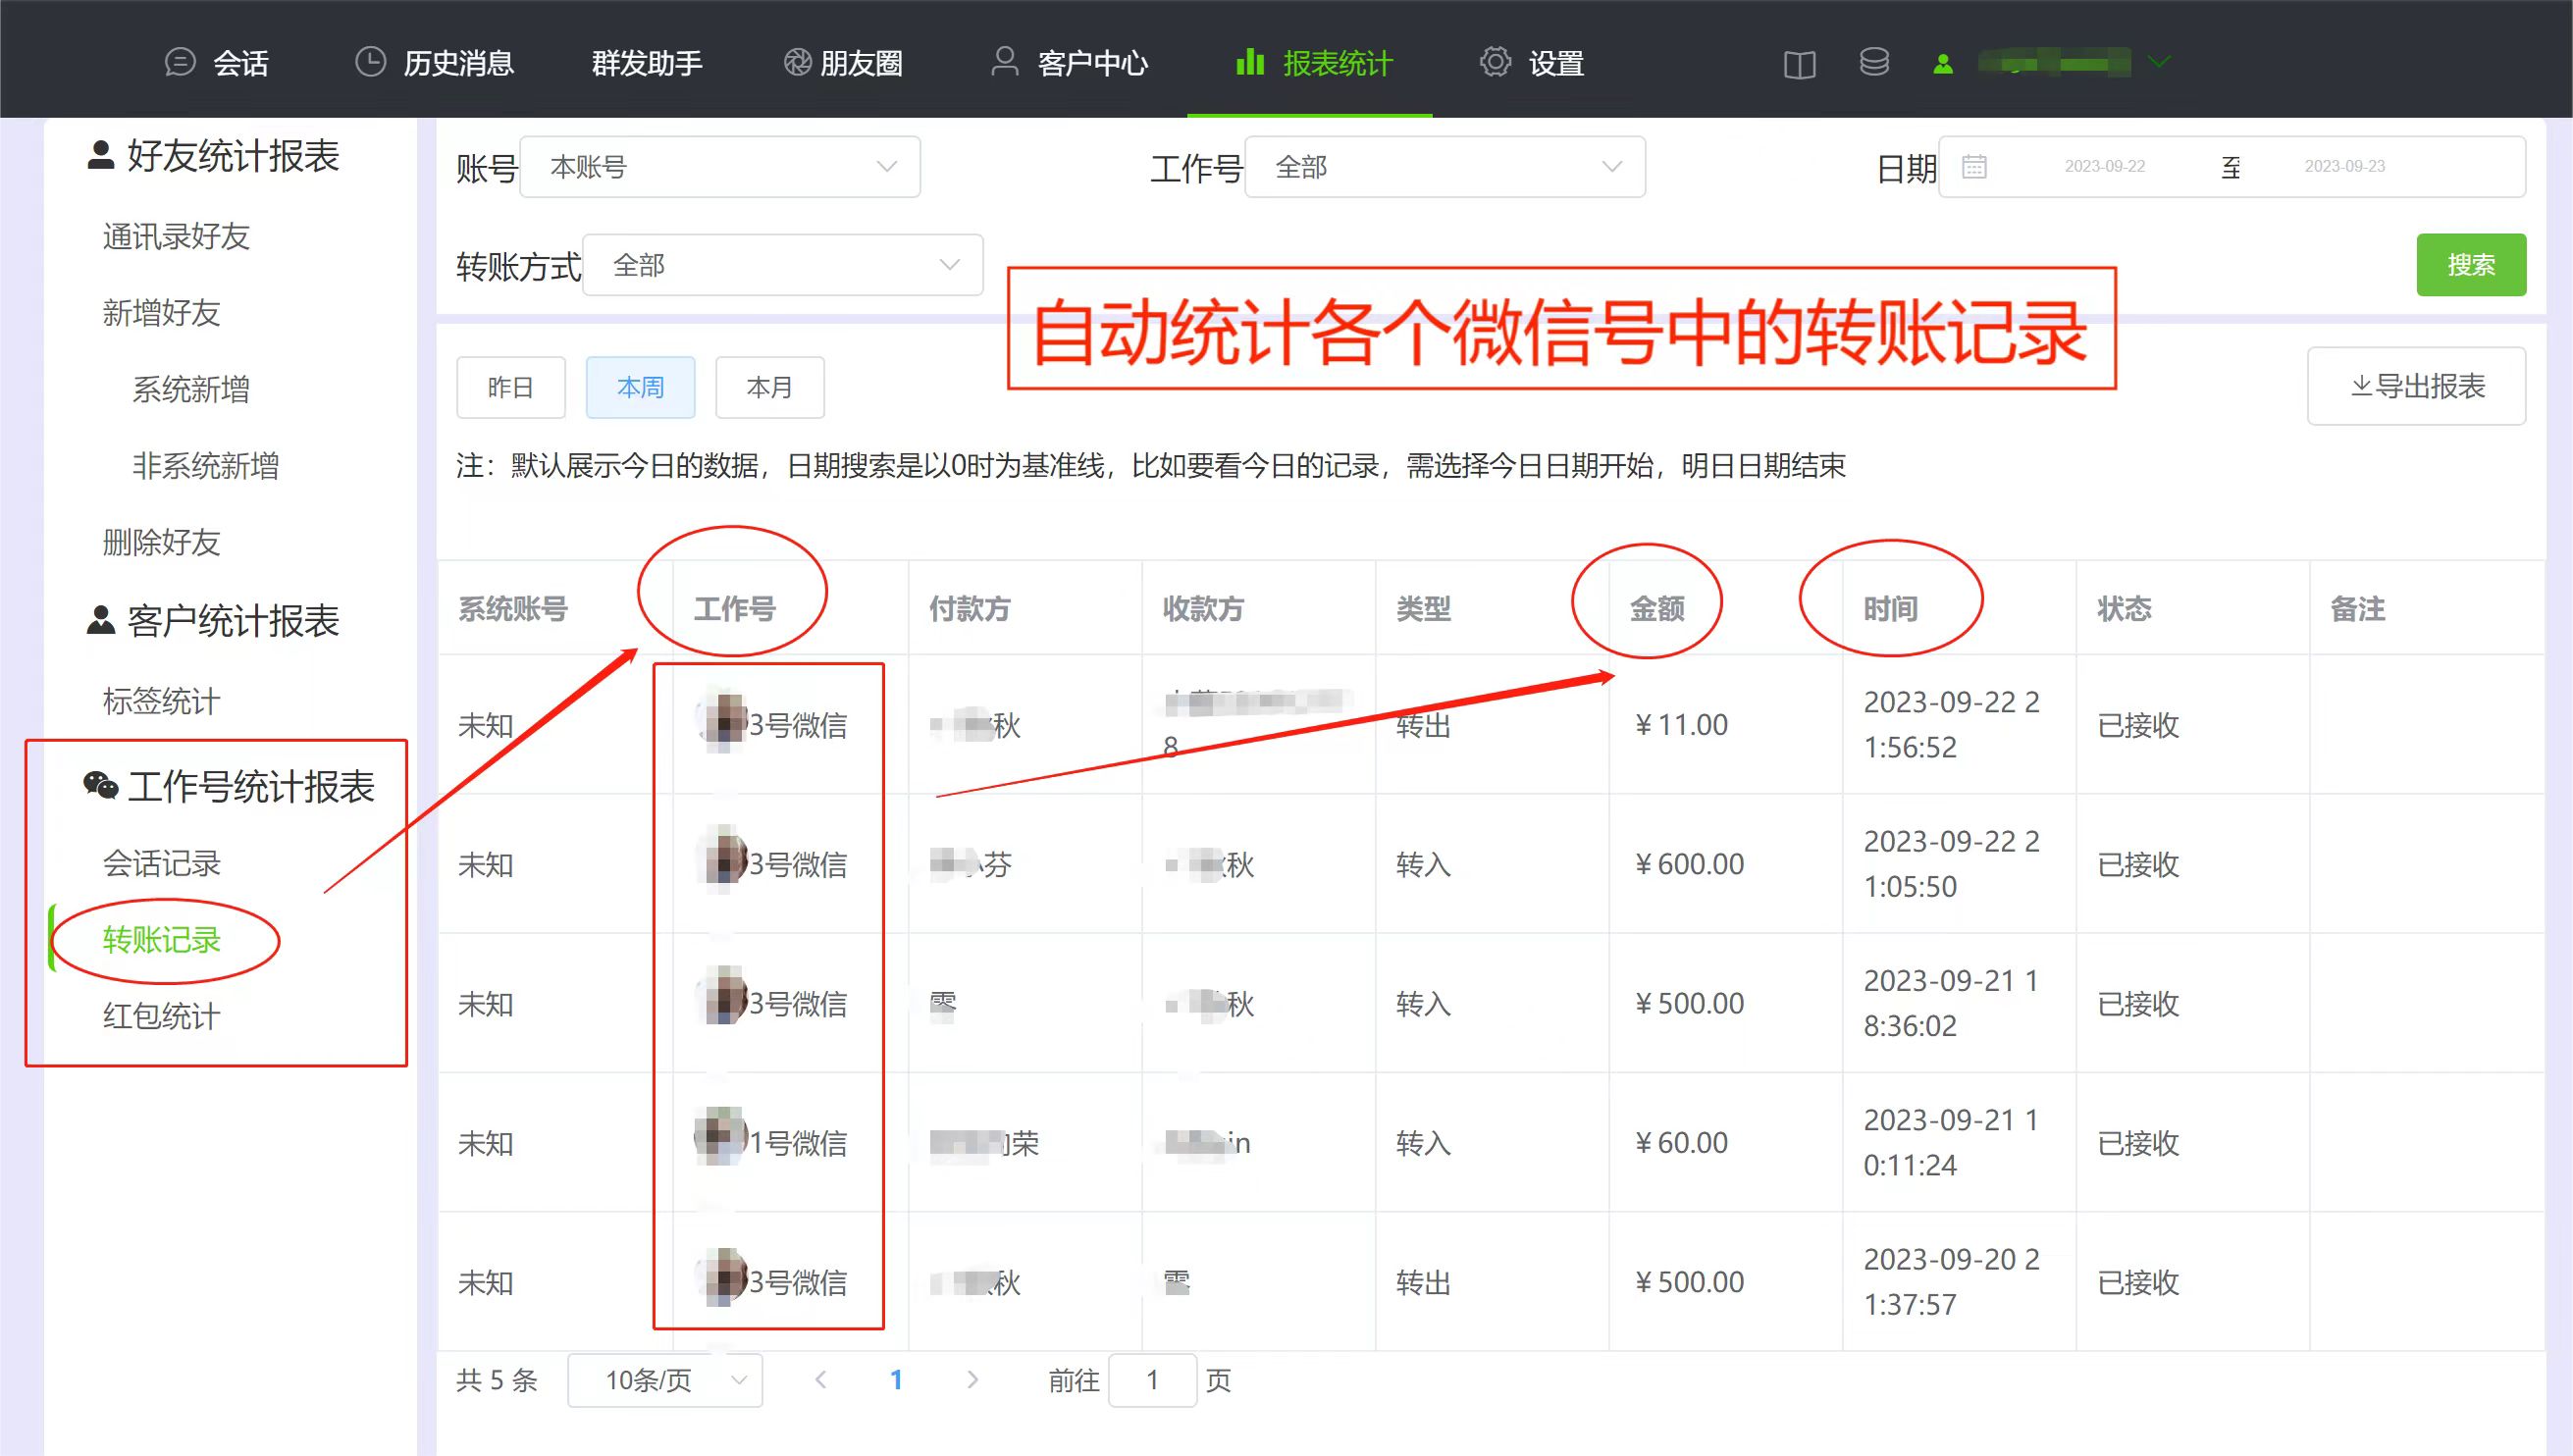
Task: Click the green user avatar icon
Action: [x=1942, y=64]
